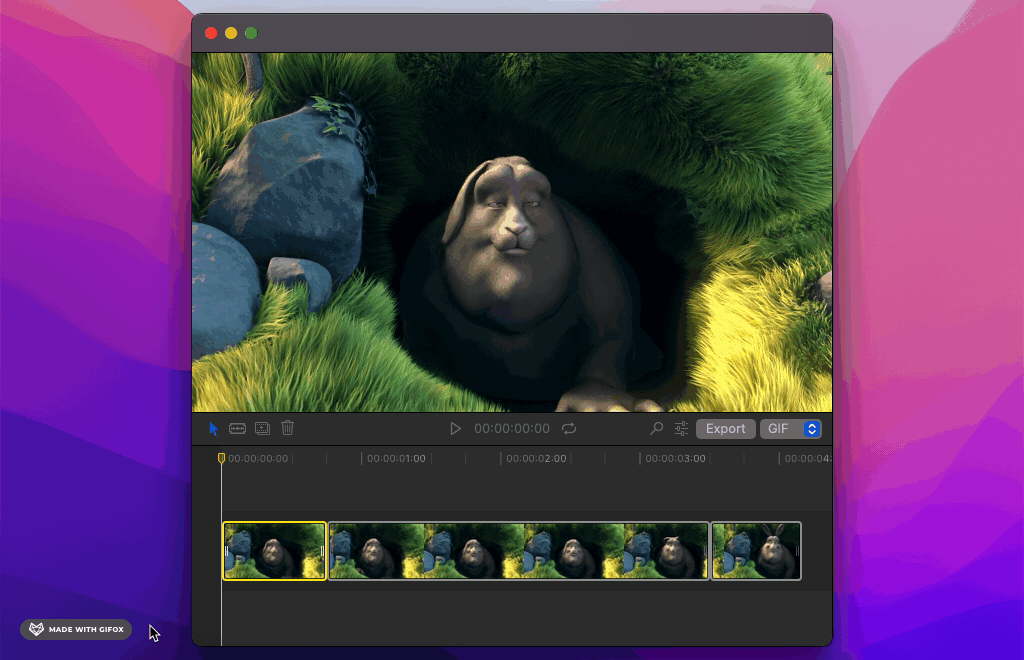Viewport: 1024px width, 660px height.
Task: Minimize the window with yellow button
Action: (x=231, y=33)
